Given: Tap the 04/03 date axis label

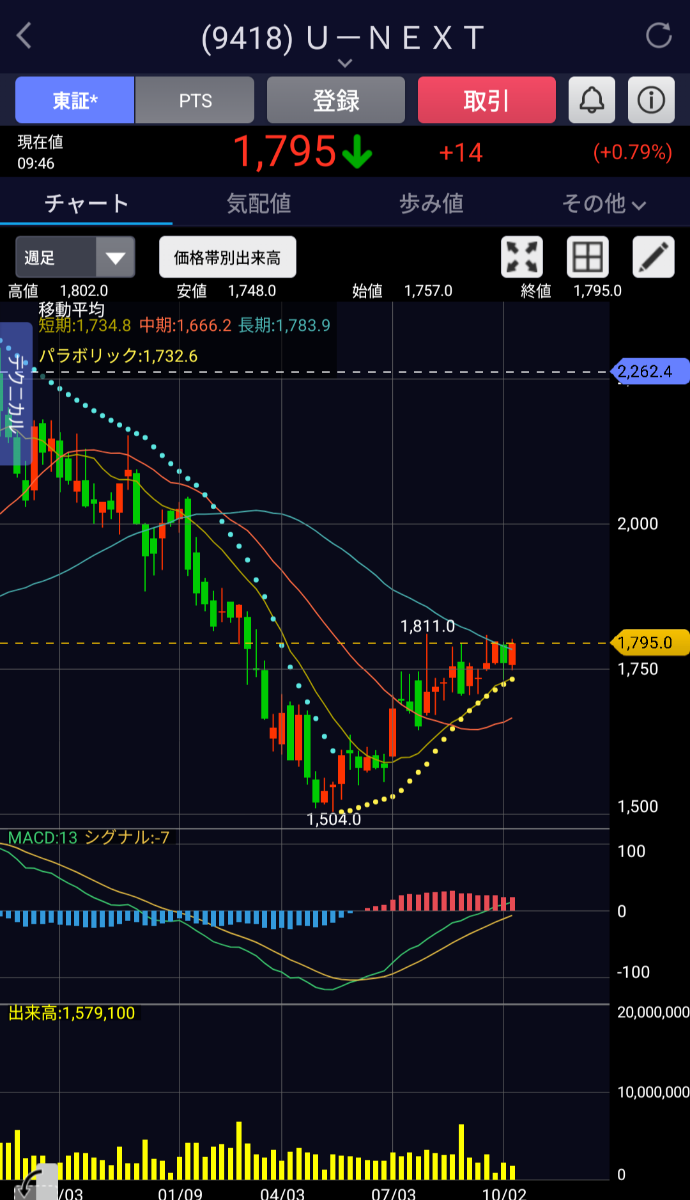Looking at the screenshot, I should click(282, 1193).
